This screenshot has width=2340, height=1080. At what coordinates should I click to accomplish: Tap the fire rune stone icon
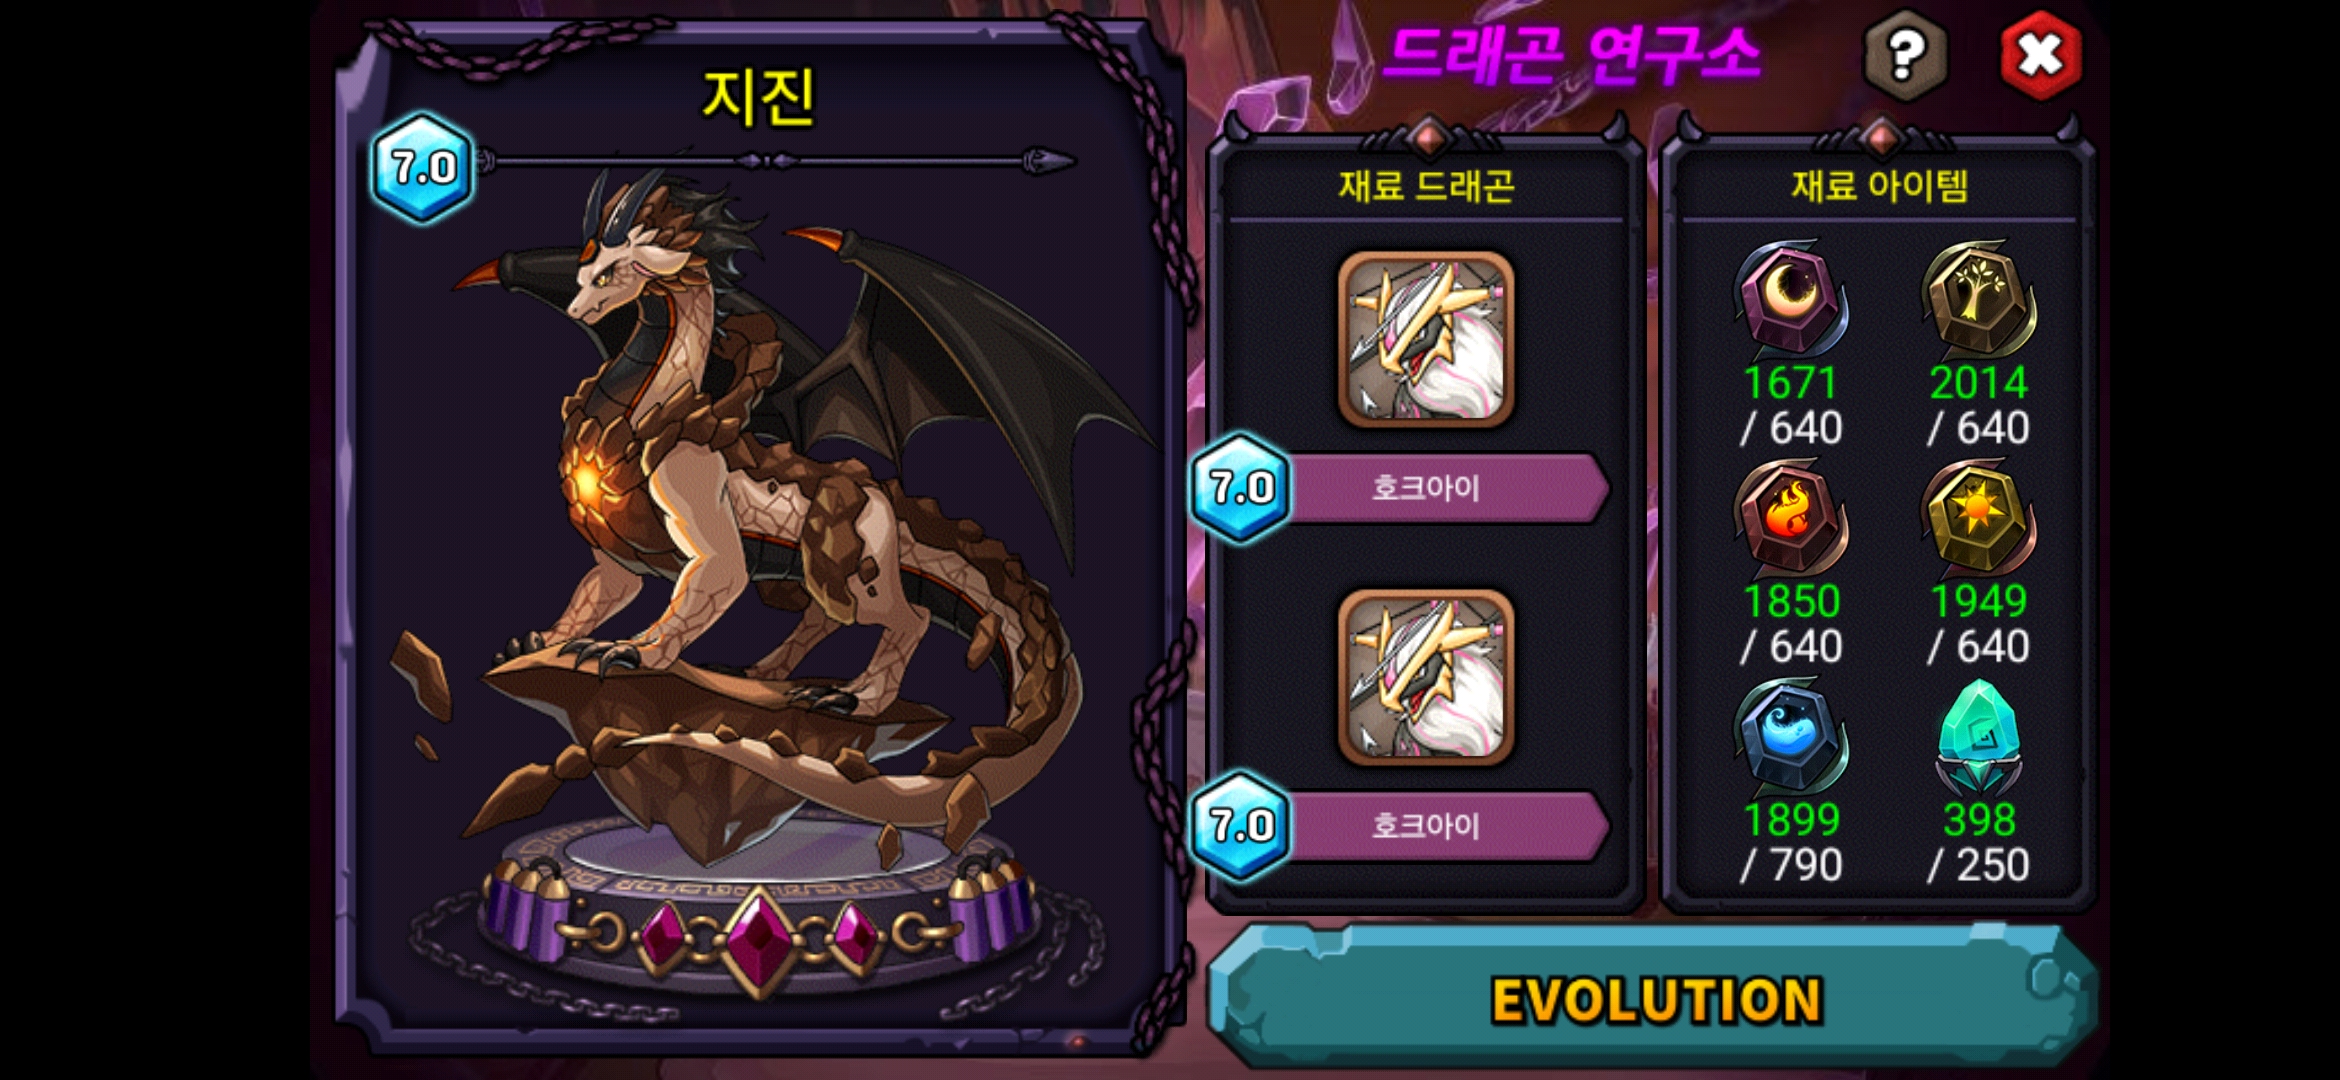[x=1790, y=517]
